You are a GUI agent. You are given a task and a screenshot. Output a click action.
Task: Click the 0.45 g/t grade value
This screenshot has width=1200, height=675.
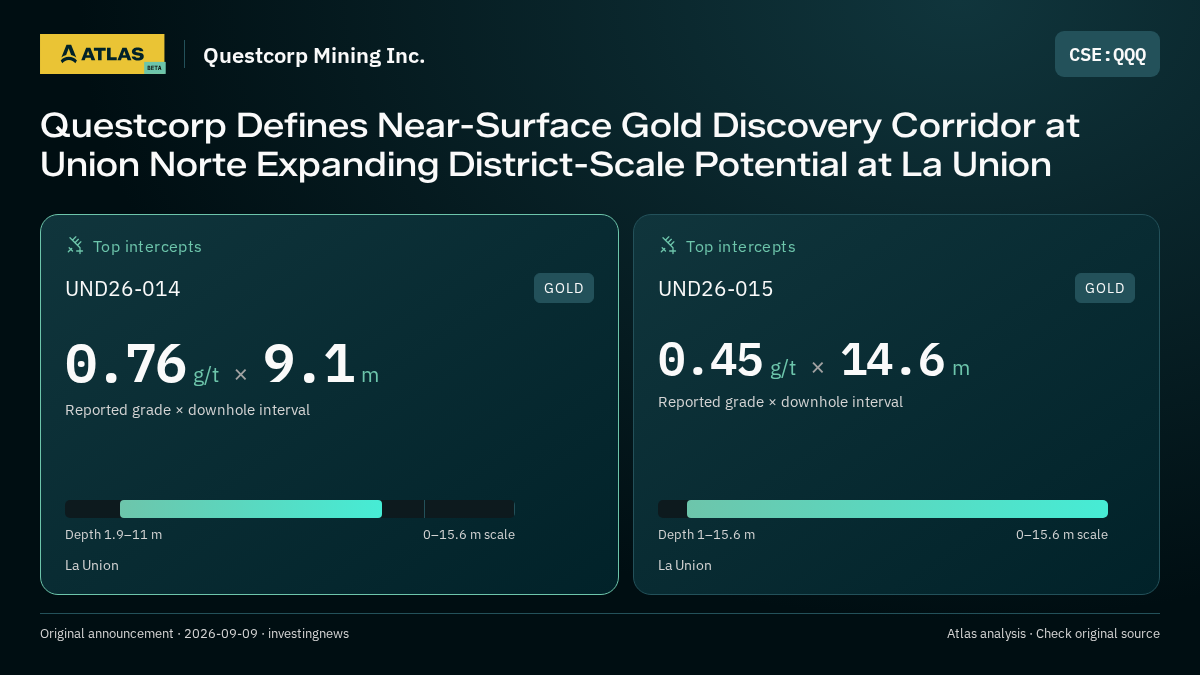[x=727, y=361]
